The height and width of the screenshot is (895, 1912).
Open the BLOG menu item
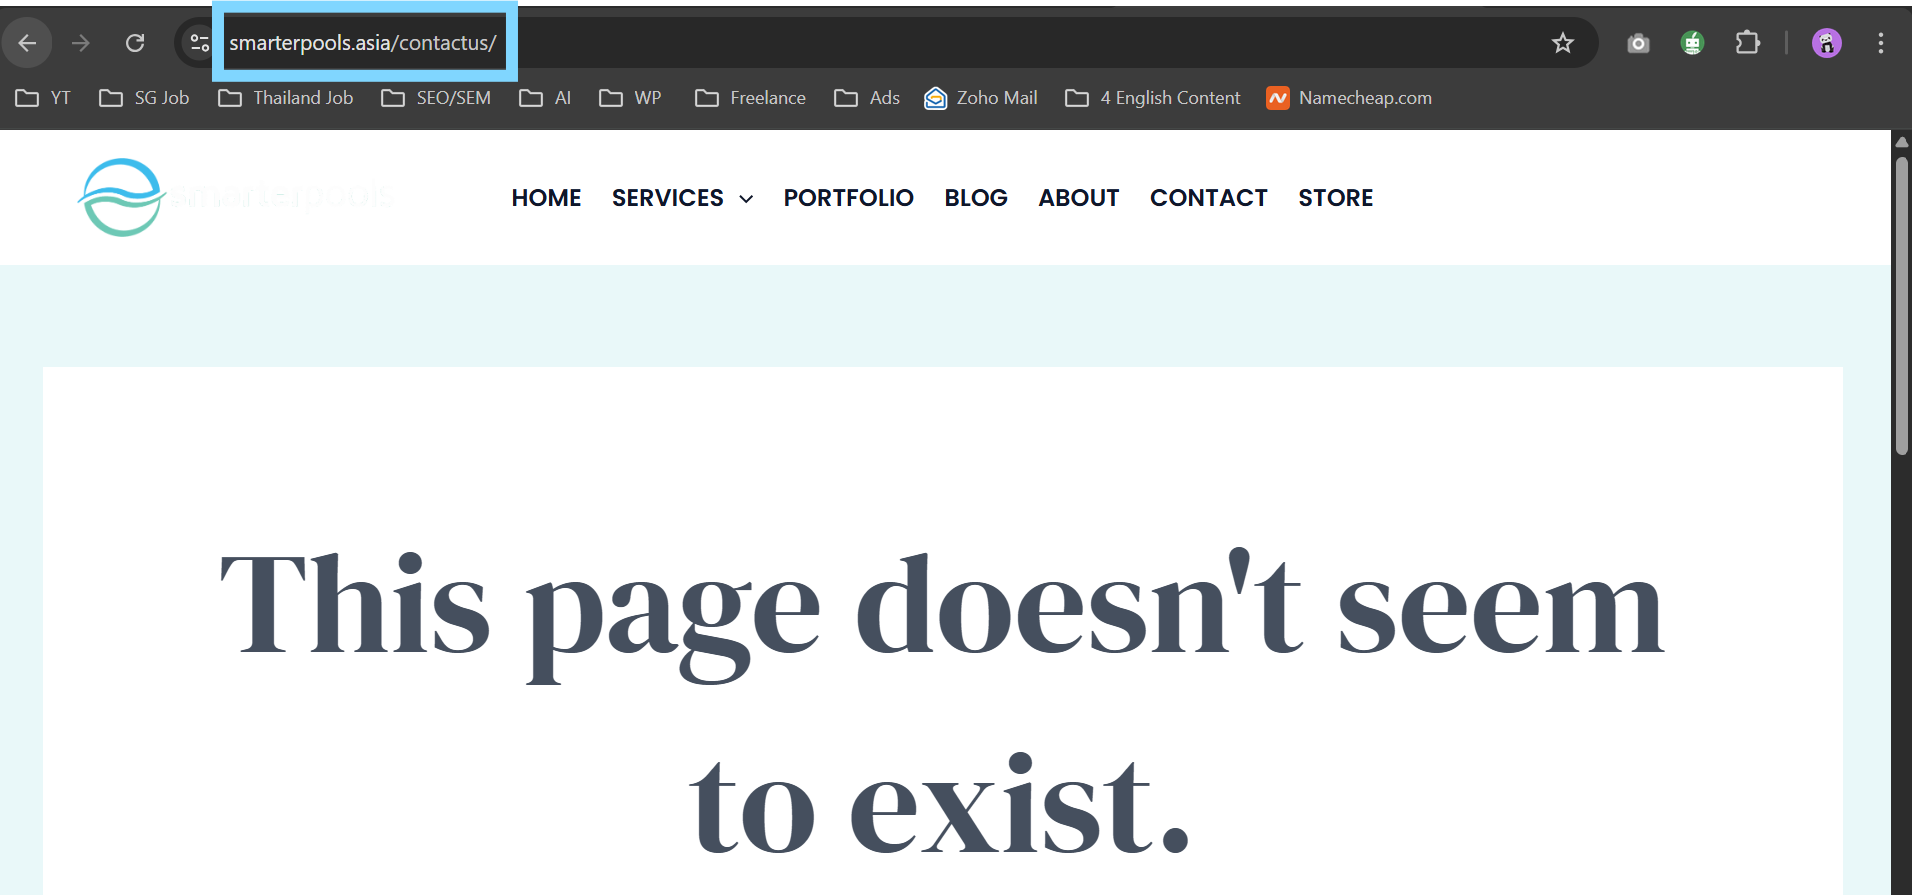click(975, 198)
